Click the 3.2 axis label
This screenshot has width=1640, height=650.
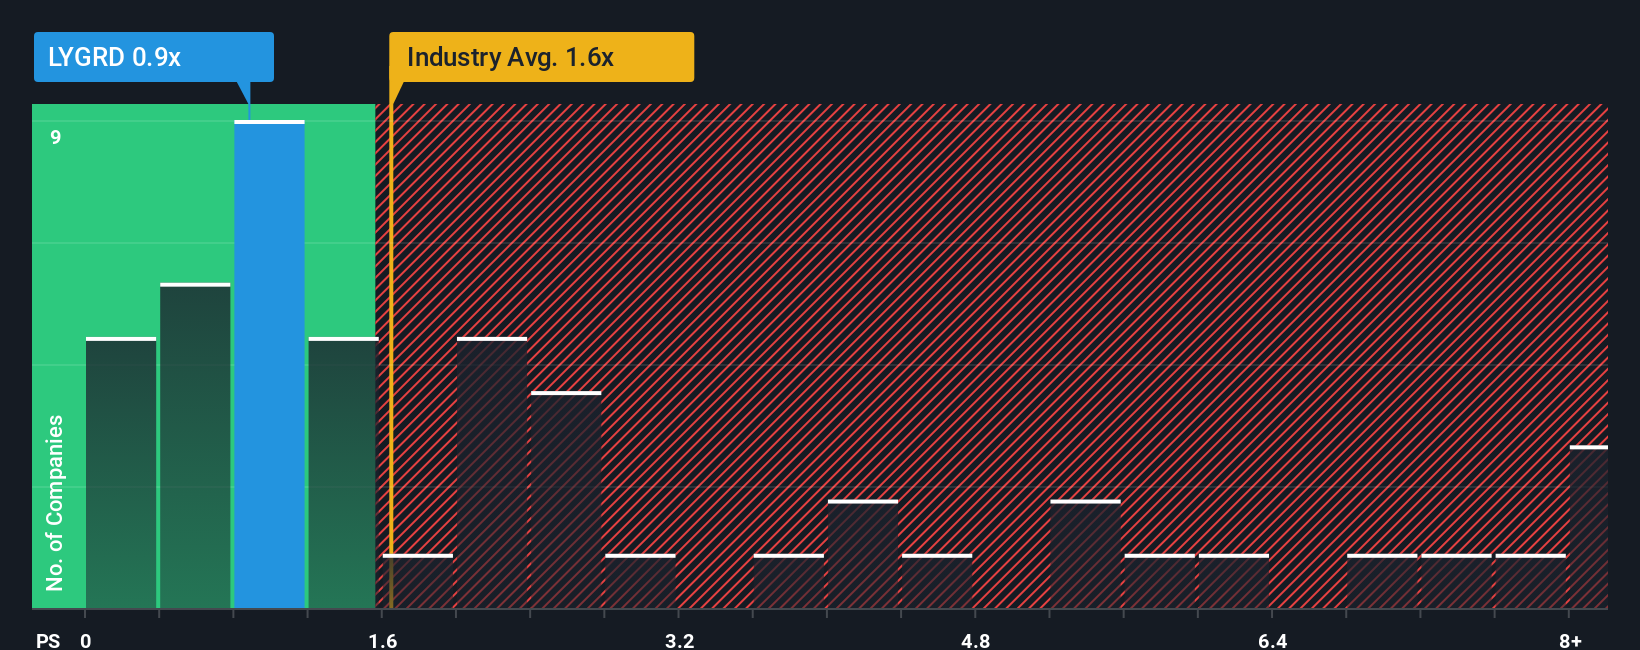[680, 640]
